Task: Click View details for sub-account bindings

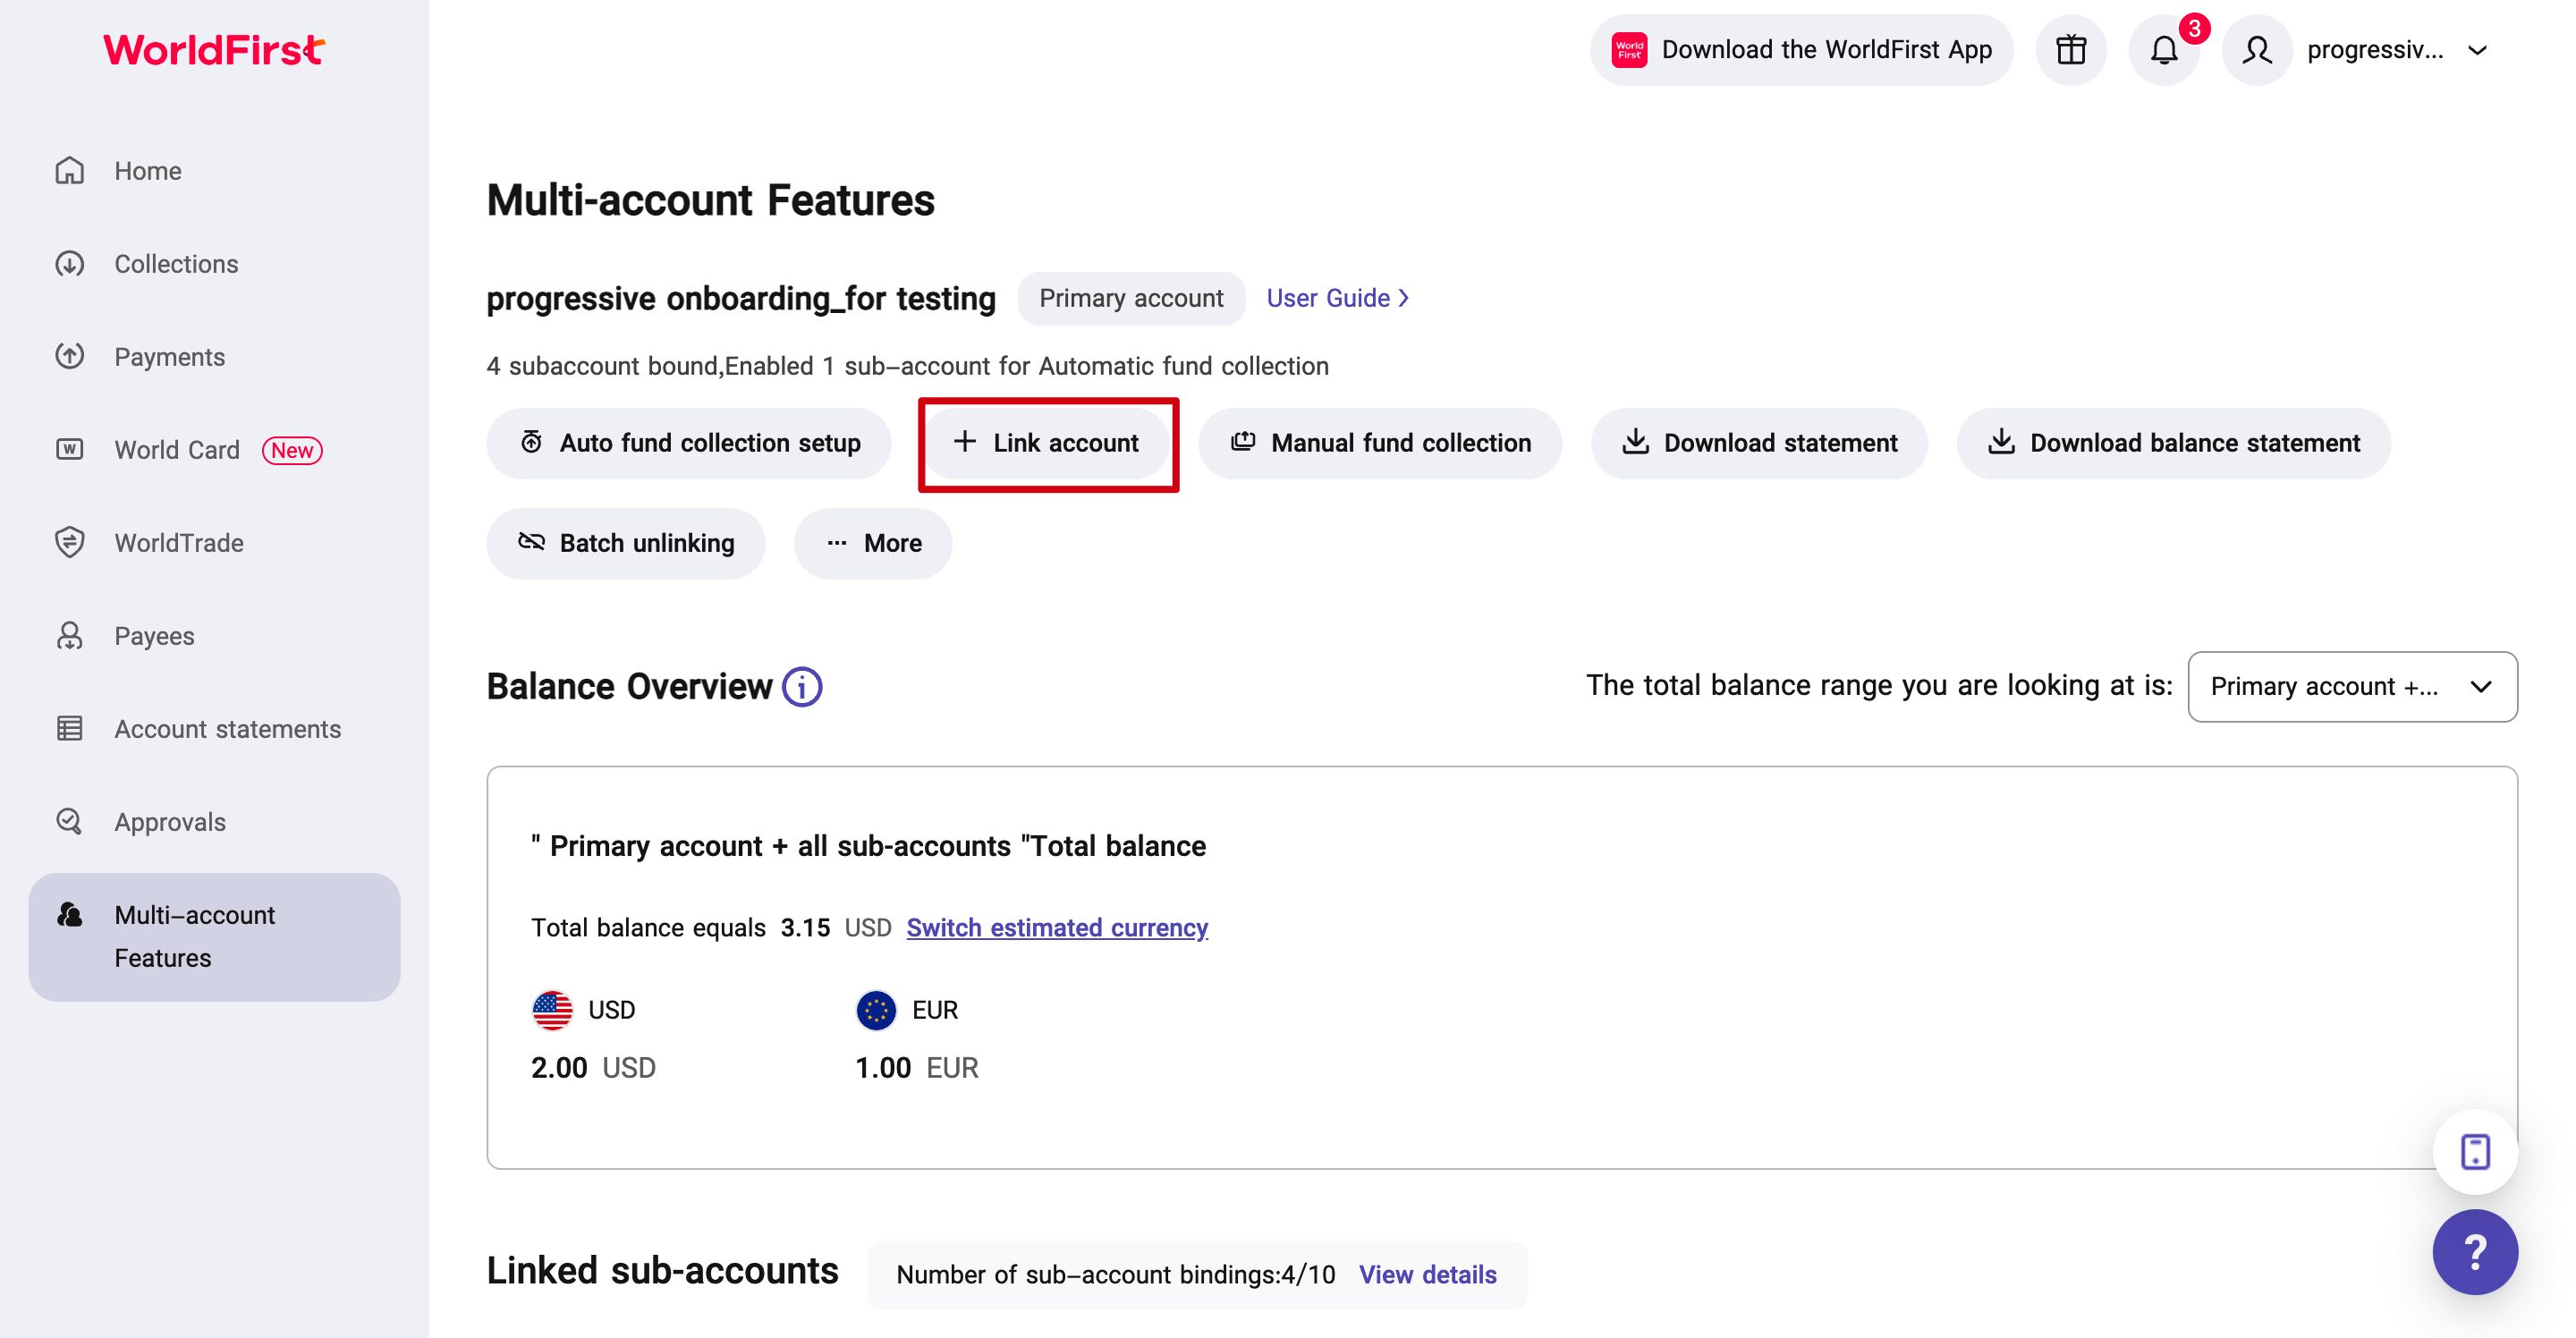Action: coord(1427,1275)
